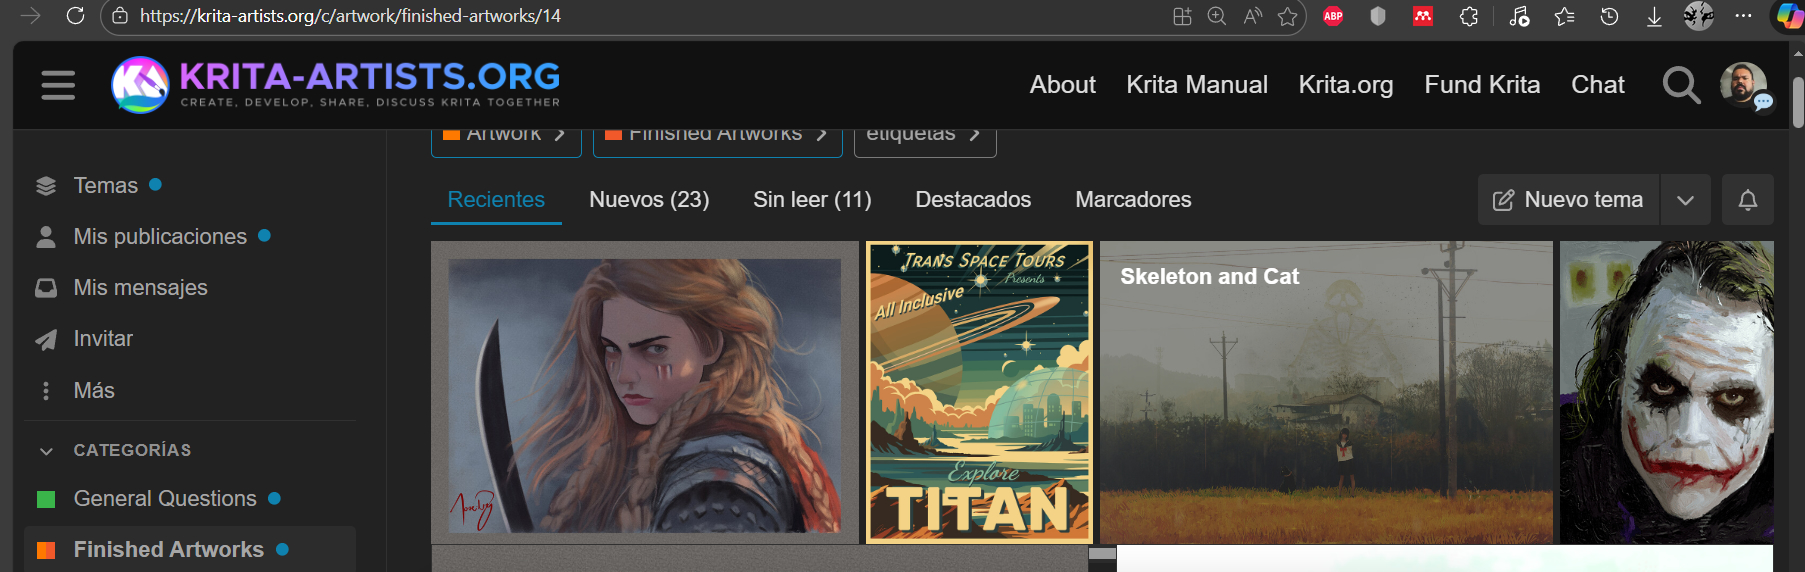The width and height of the screenshot is (1805, 572).
Task: Open the hamburger sidebar menu
Action: click(58, 85)
